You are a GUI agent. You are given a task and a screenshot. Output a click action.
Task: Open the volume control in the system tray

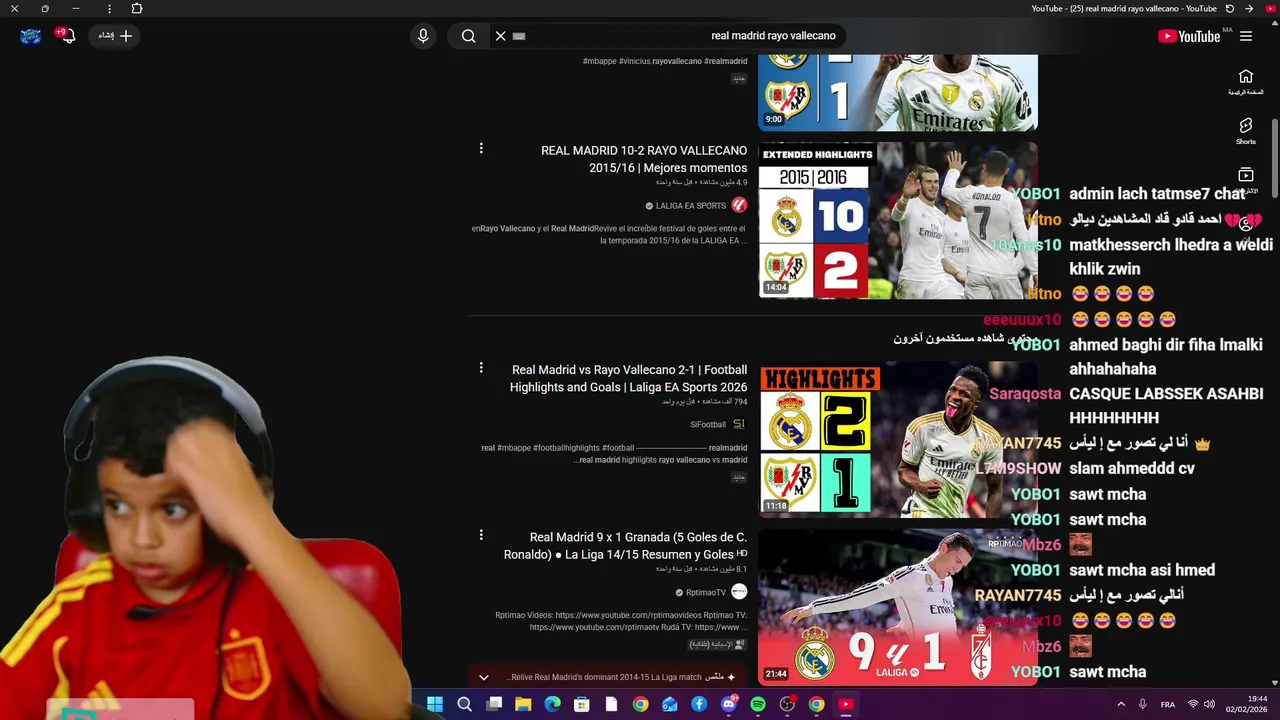[x=1209, y=704]
